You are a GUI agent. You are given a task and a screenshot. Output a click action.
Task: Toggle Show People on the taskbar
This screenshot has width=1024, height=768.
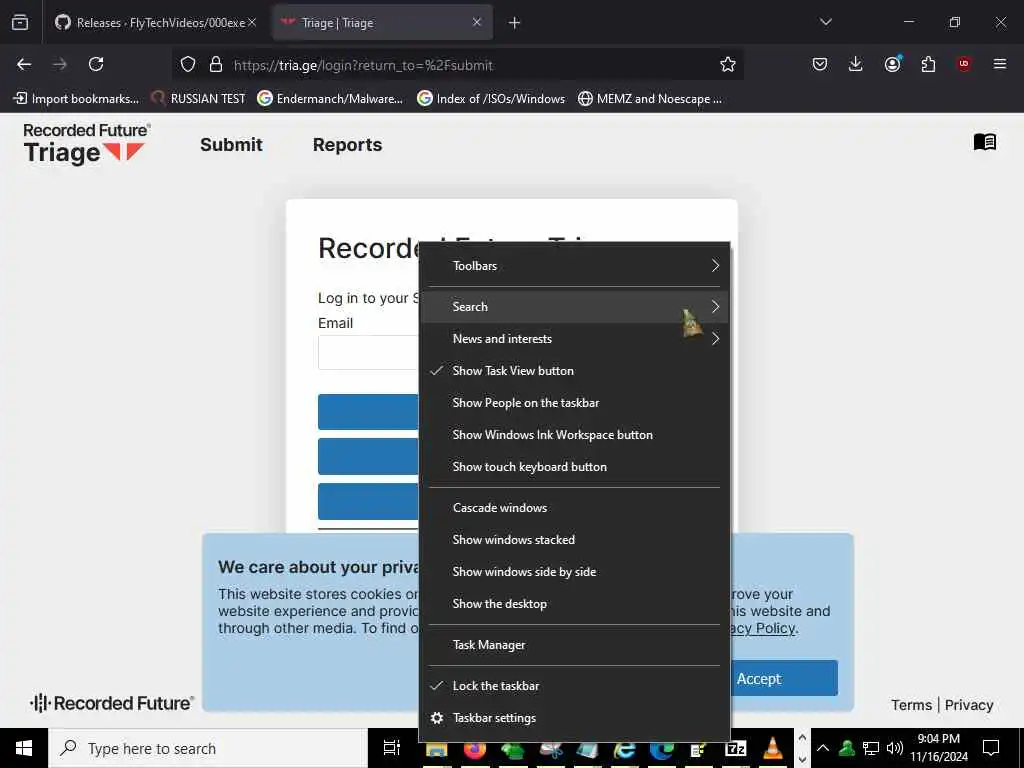[574, 402]
